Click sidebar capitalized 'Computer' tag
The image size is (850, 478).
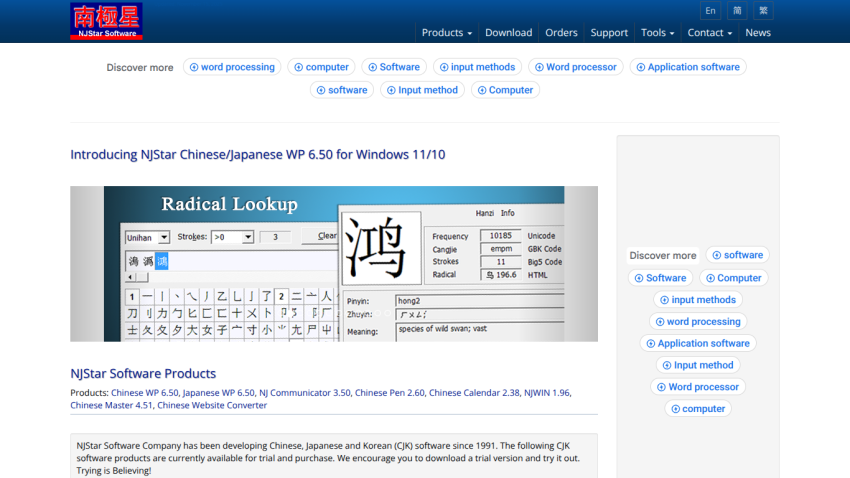coord(733,278)
